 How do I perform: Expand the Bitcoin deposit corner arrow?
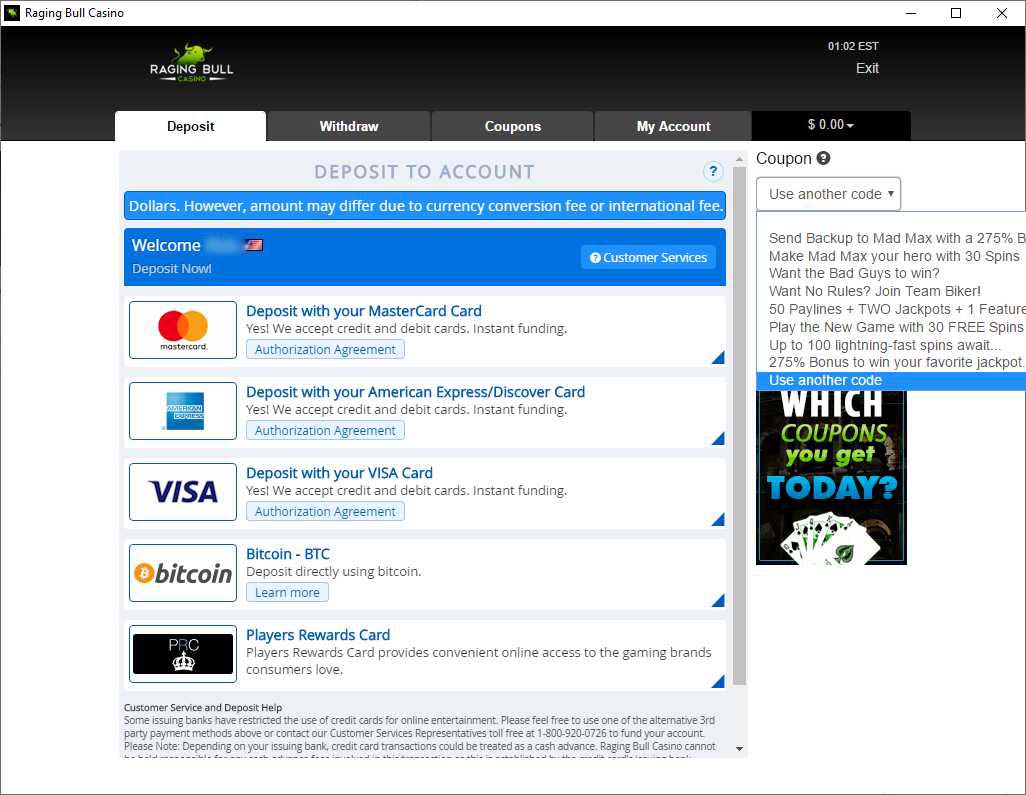click(x=718, y=600)
